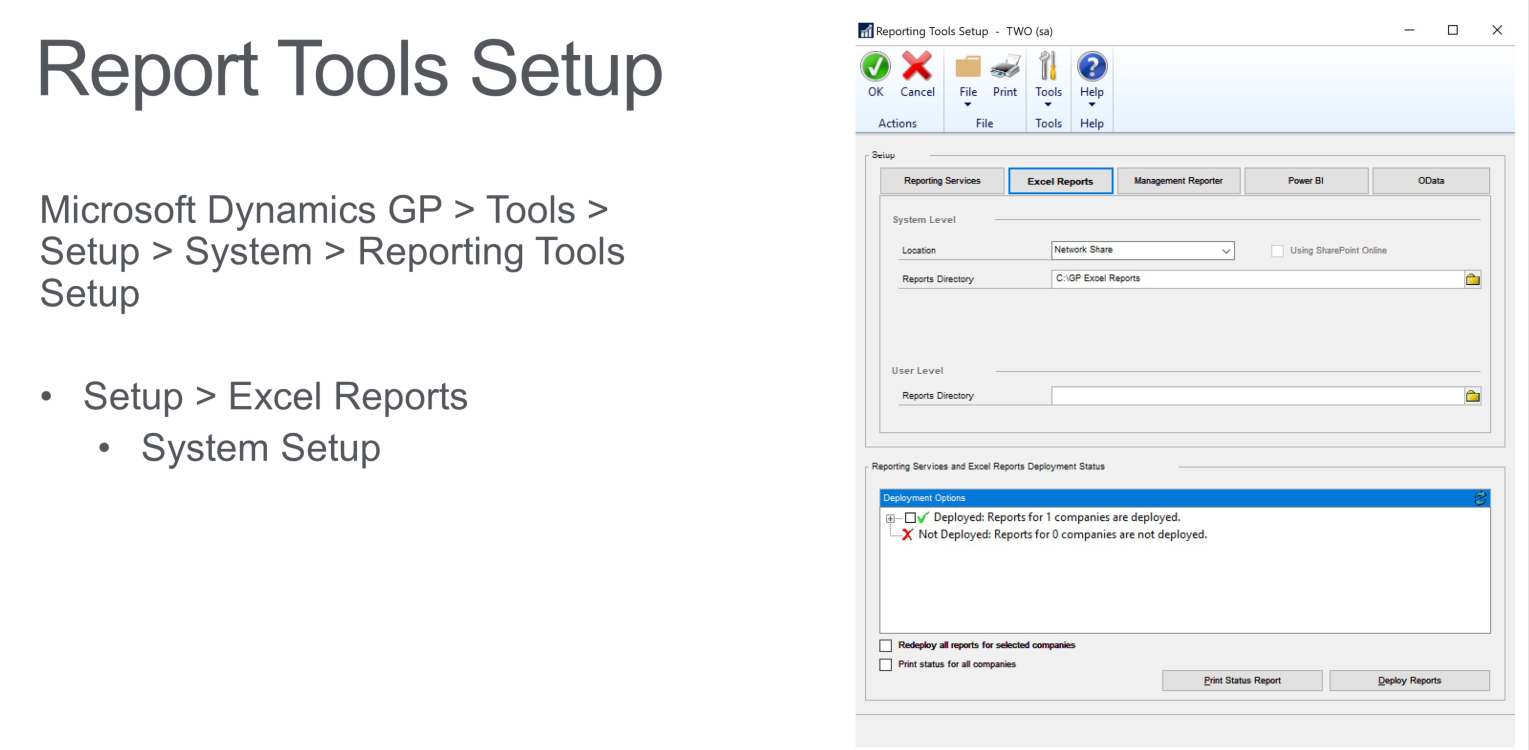
Task: Click the Print Status Report button
Action: 1242,681
